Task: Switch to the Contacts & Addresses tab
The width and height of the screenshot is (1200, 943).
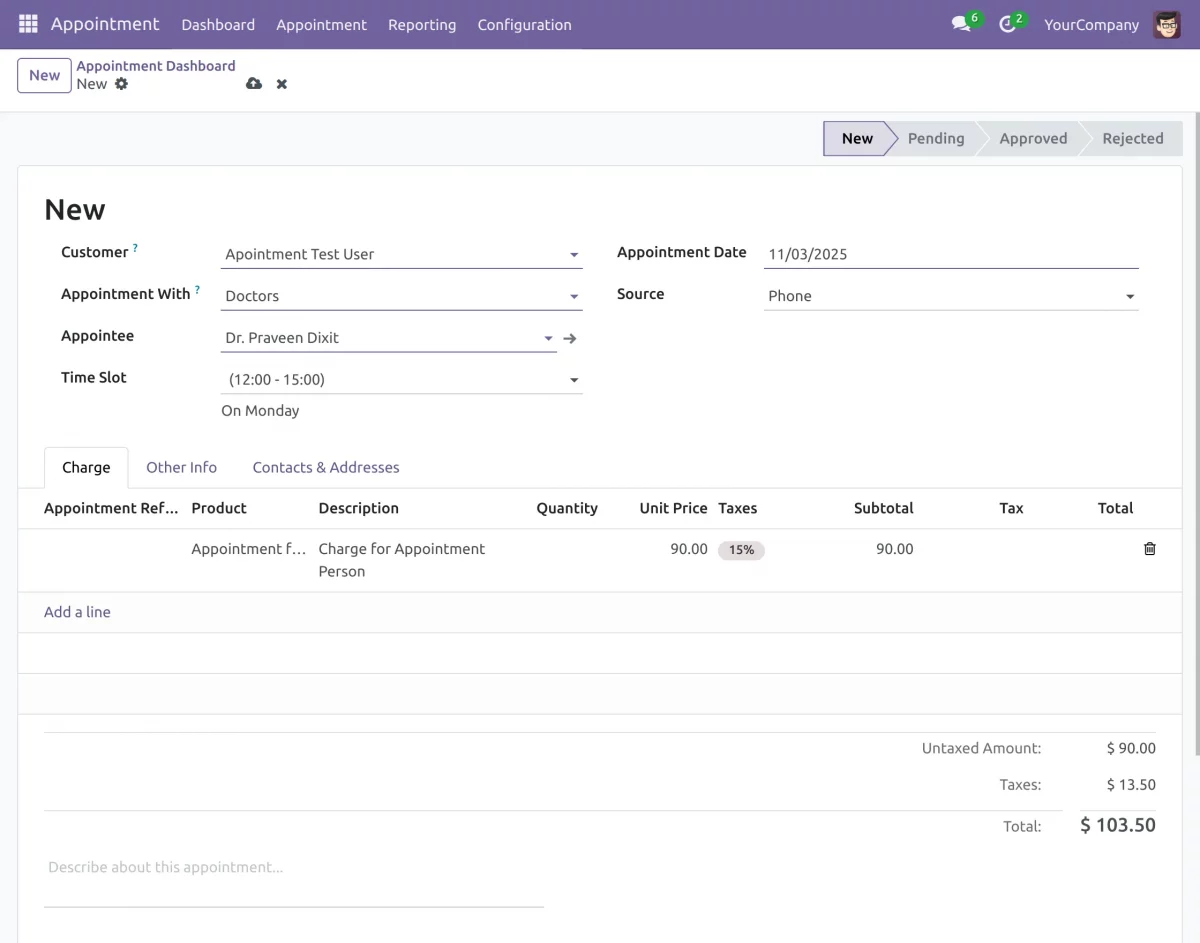Action: pyautogui.click(x=326, y=467)
